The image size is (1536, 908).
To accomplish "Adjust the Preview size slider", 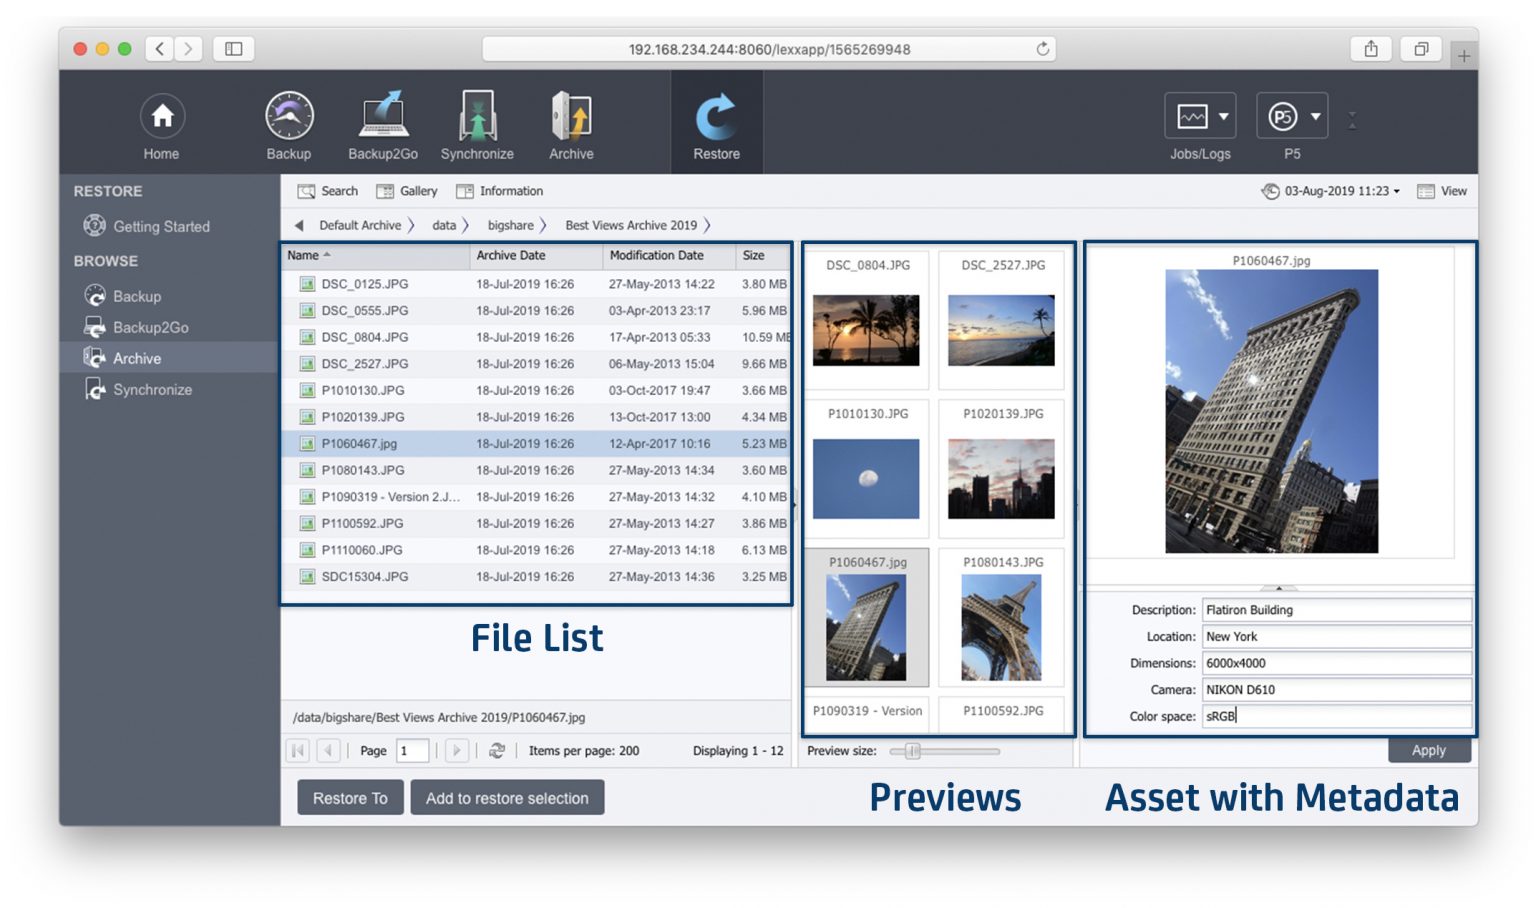I will click(x=913, y=750).
